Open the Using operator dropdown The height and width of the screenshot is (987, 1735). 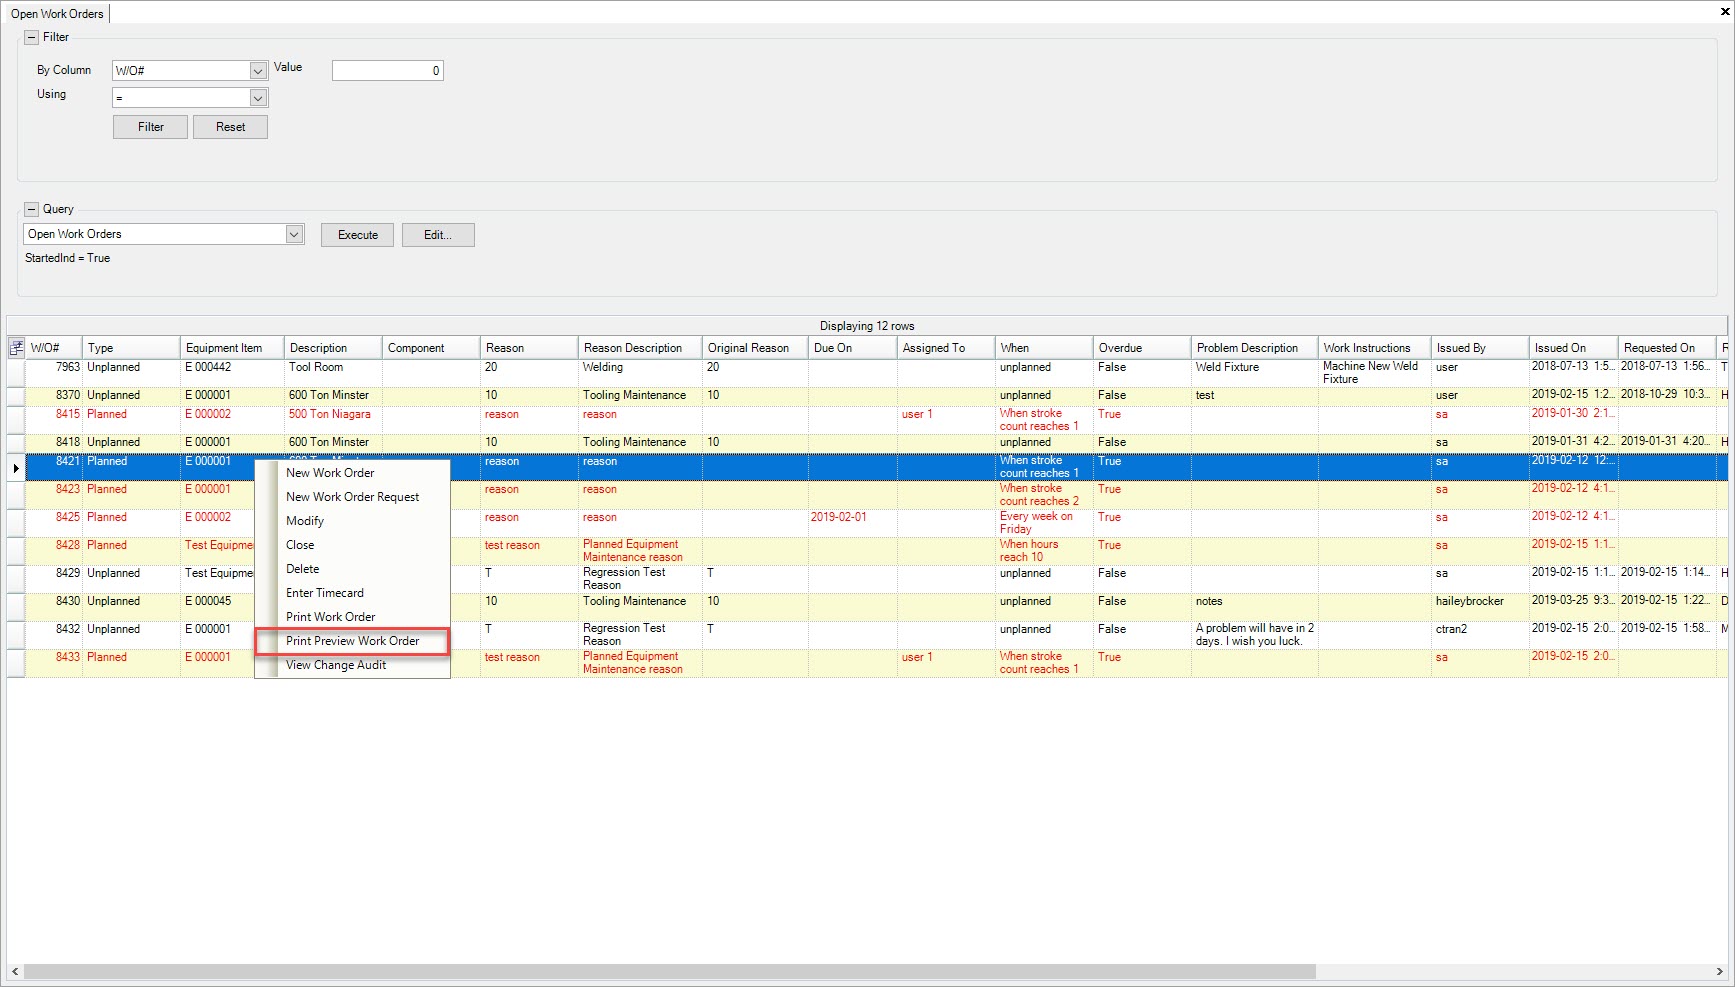(x=258, y=98)
